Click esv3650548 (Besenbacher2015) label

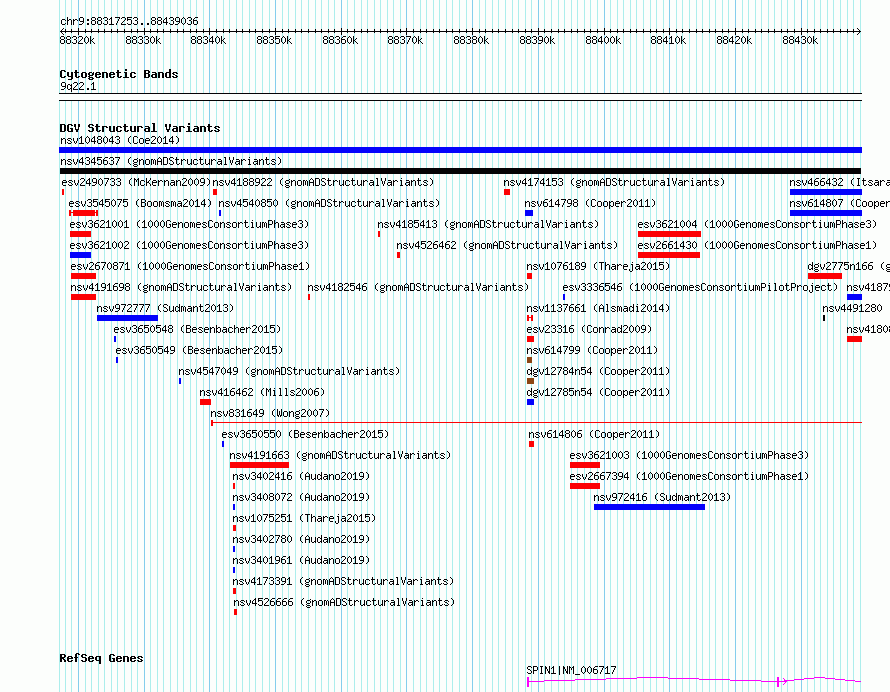click(197, 329)
